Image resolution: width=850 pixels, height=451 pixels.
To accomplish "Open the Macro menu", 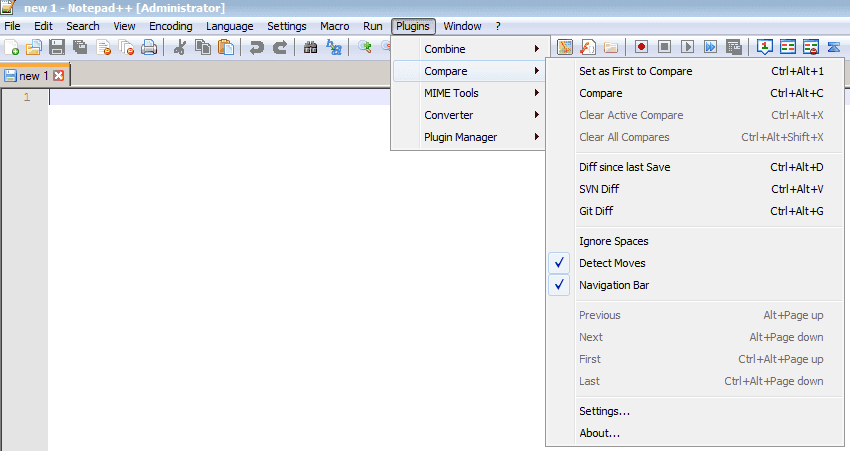I will [x=334, y=26].
